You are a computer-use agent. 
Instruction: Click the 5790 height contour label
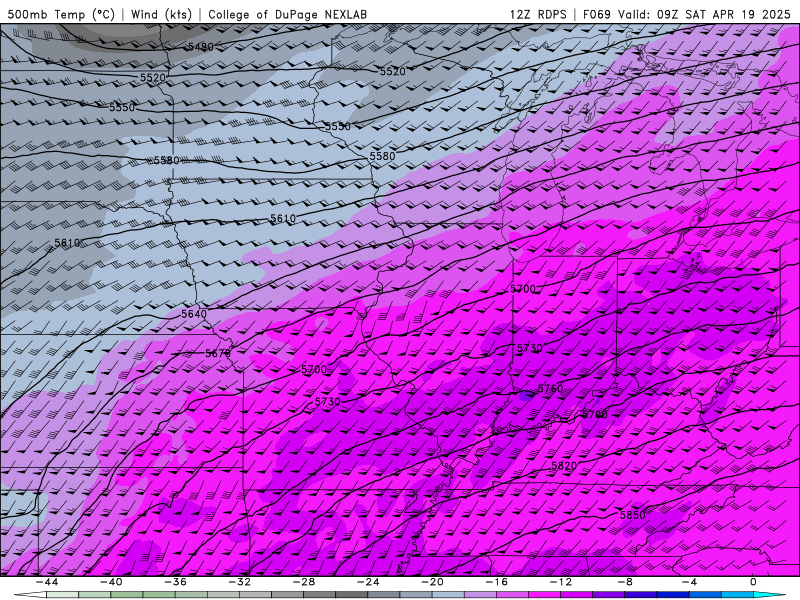(595, 415)
